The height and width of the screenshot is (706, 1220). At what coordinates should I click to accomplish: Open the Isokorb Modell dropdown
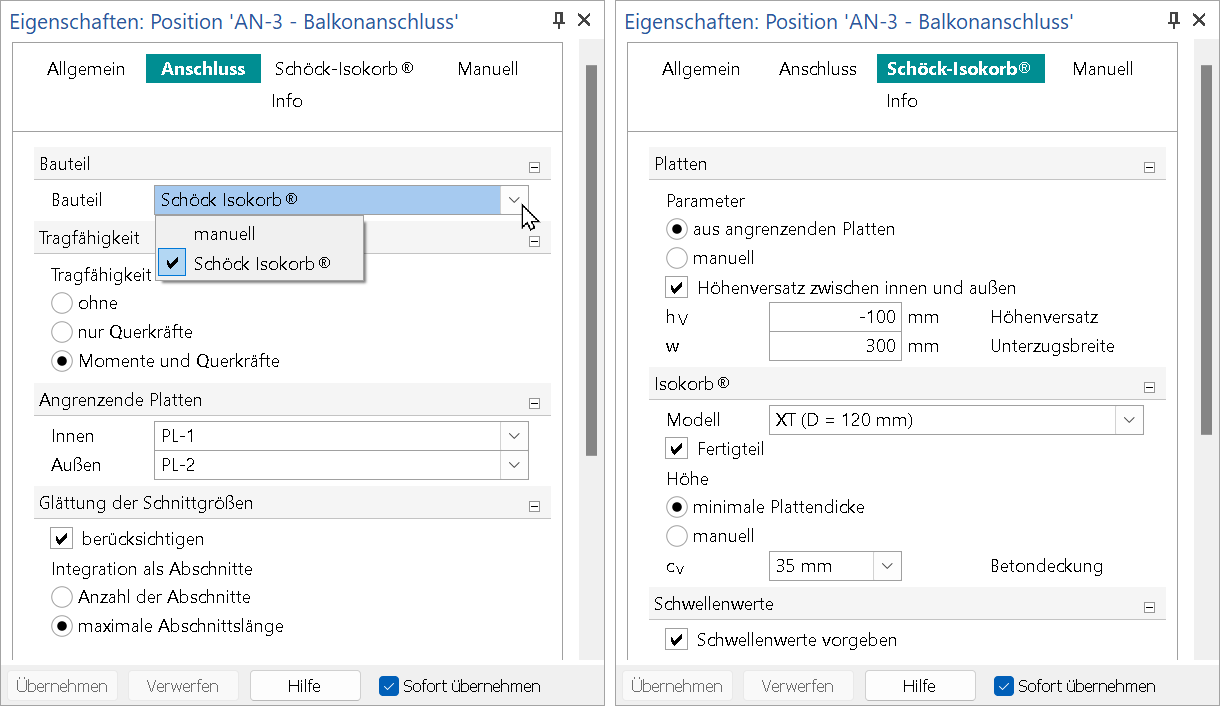[1130, 420]
